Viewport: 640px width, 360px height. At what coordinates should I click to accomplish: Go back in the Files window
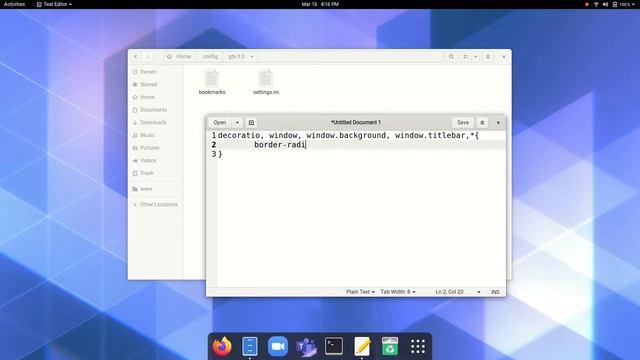click(136, 57)
